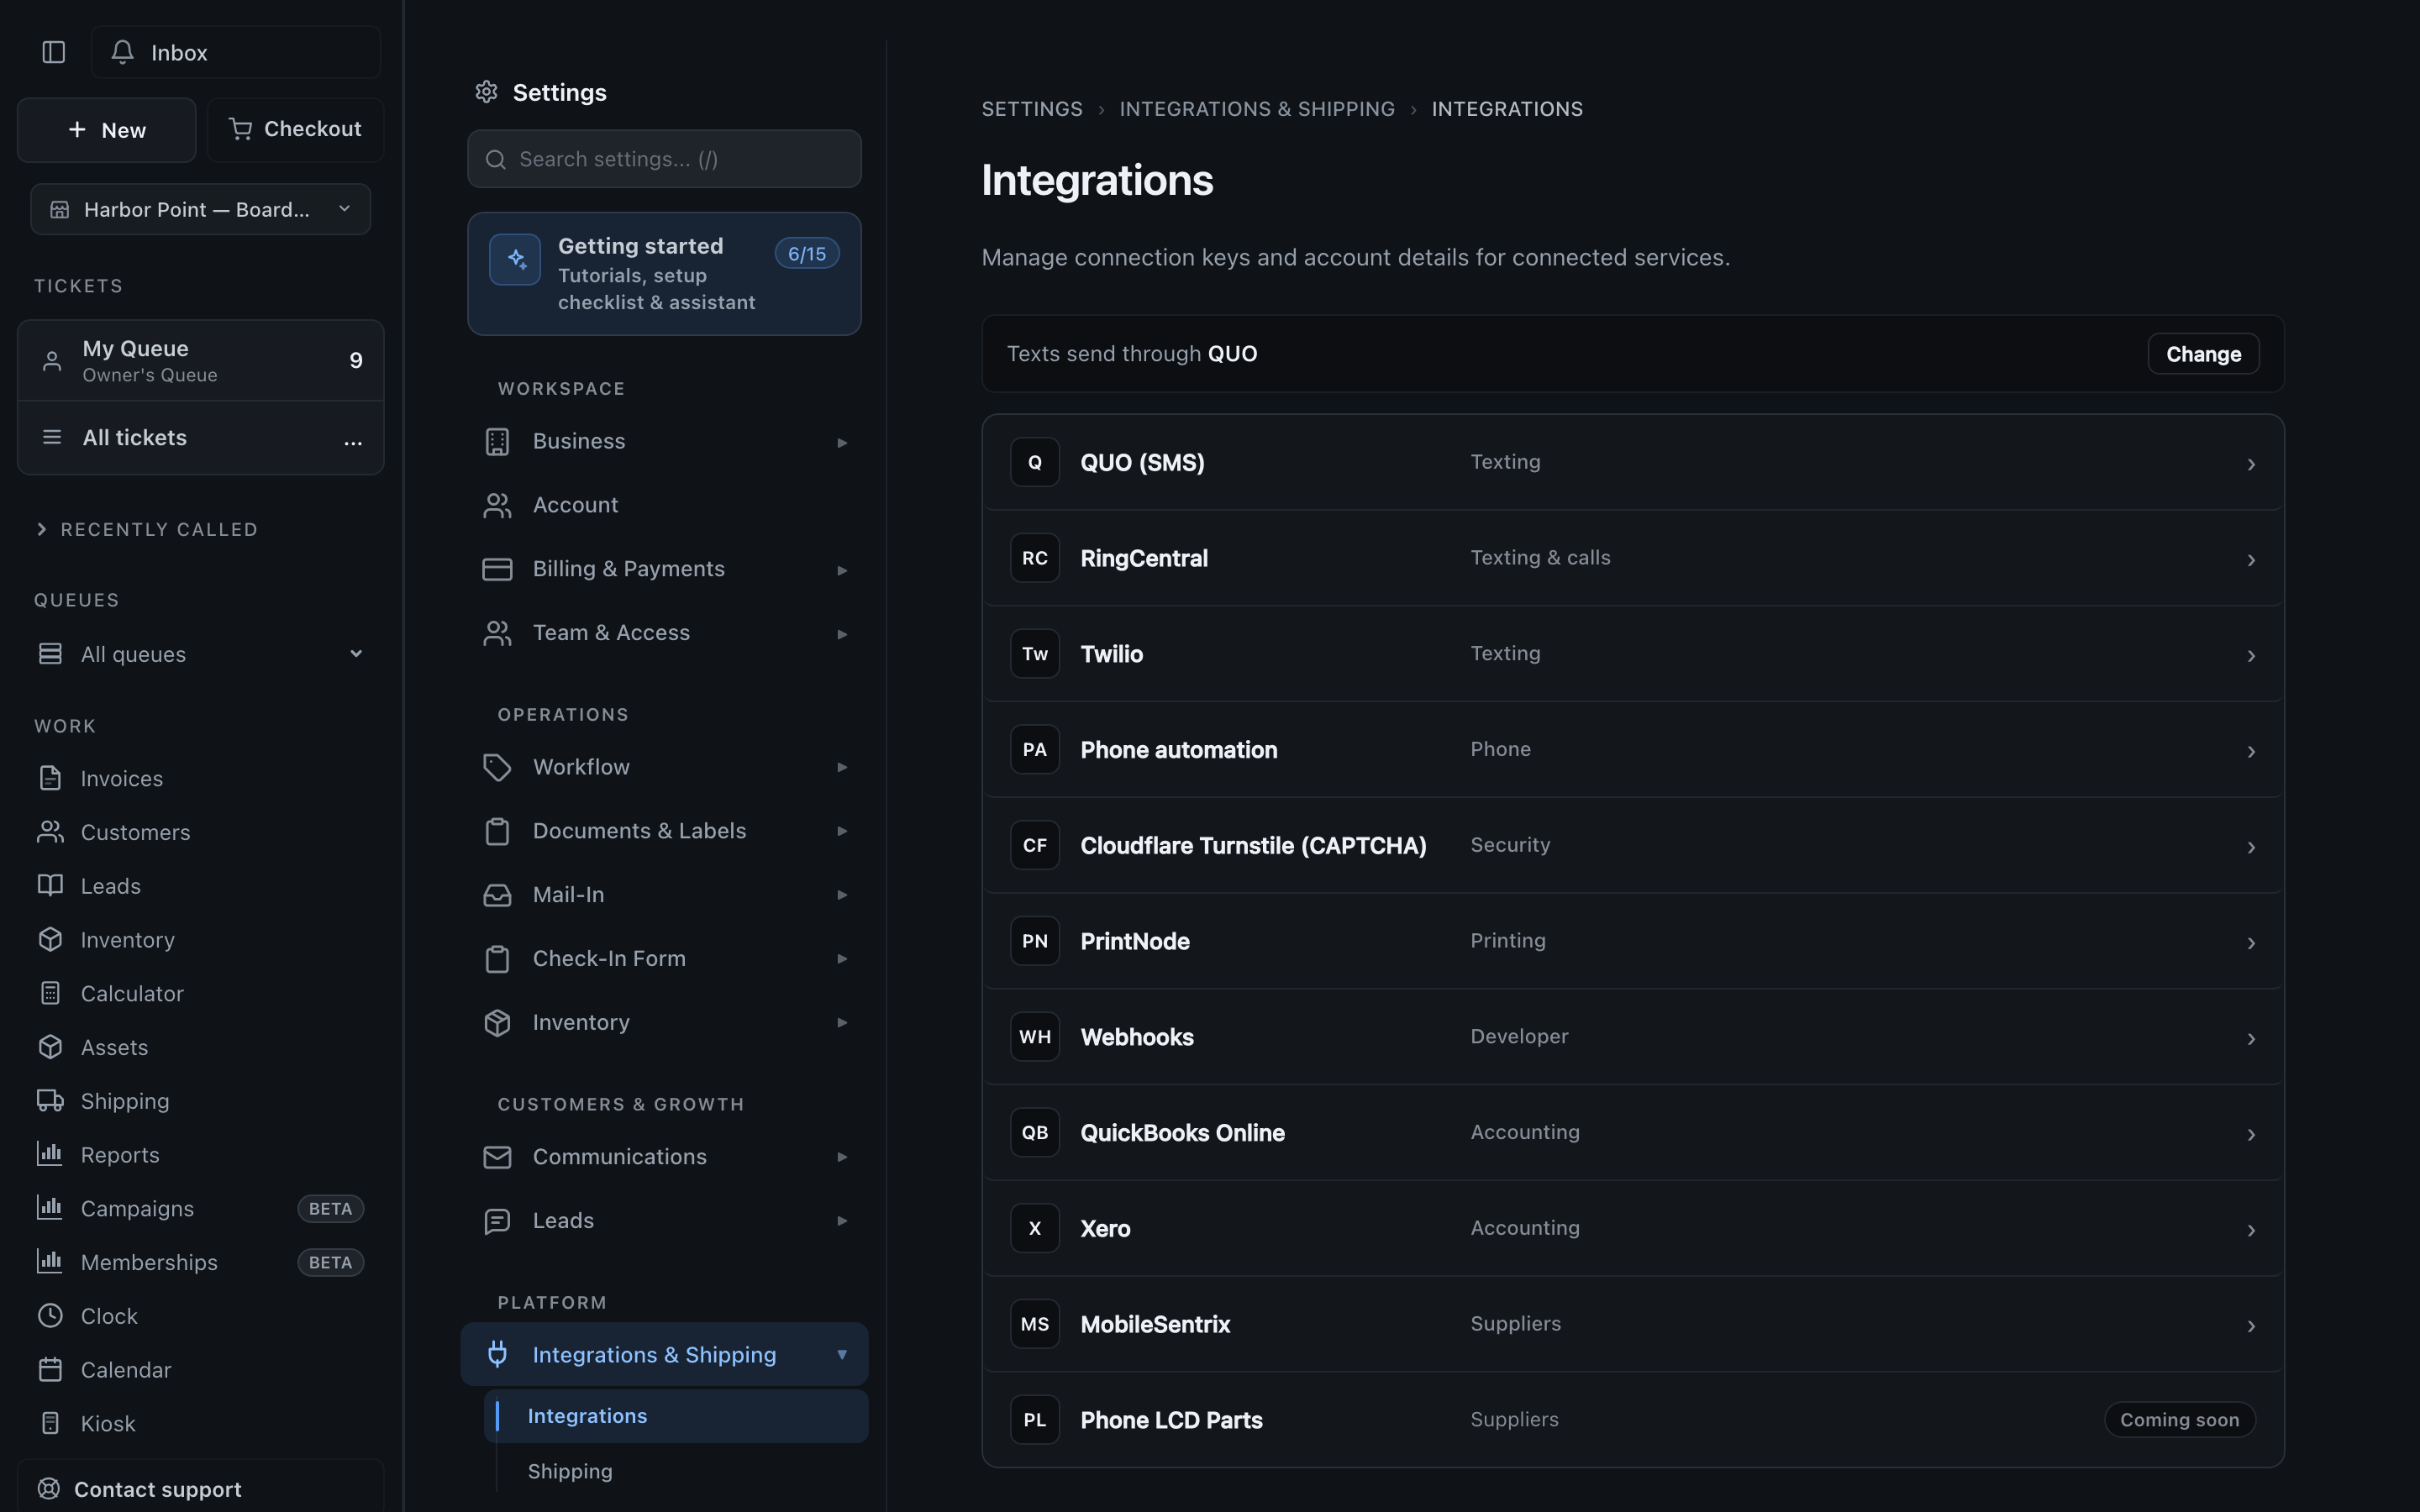Click the Customers people icon
2420x1512 pixels.
(50, 832)
